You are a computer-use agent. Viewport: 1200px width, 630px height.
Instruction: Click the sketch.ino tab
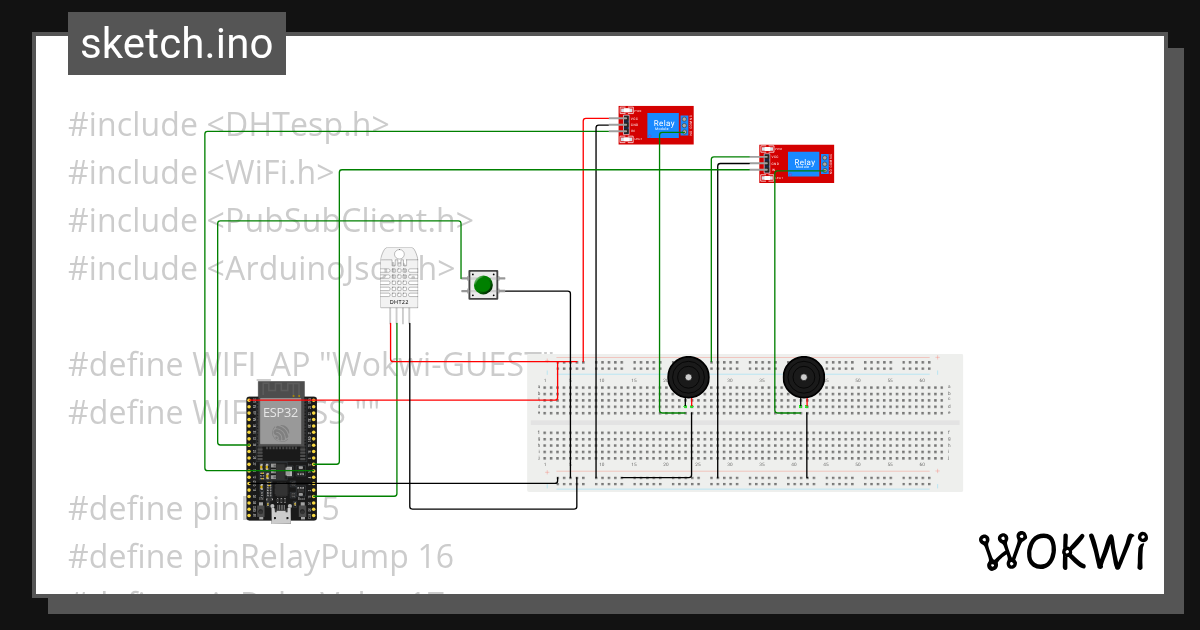pyautogui.click(x=177, y=43)
